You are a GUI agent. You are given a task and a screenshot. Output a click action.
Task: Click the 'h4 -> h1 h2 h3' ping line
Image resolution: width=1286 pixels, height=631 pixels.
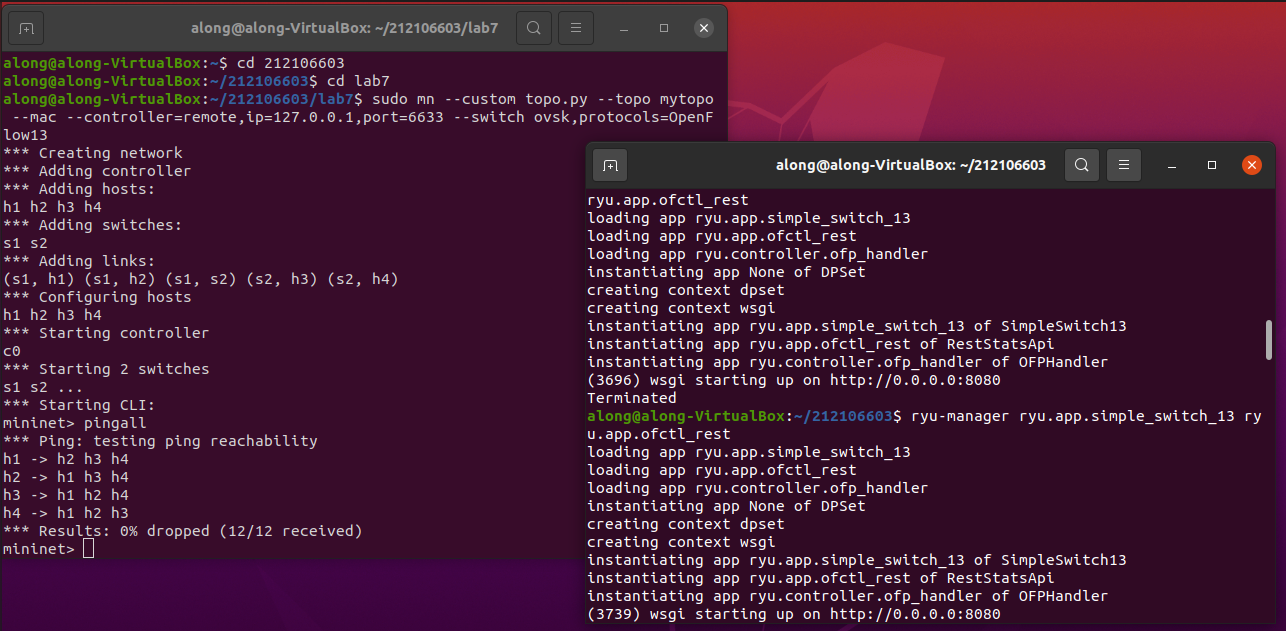(66, 513)
